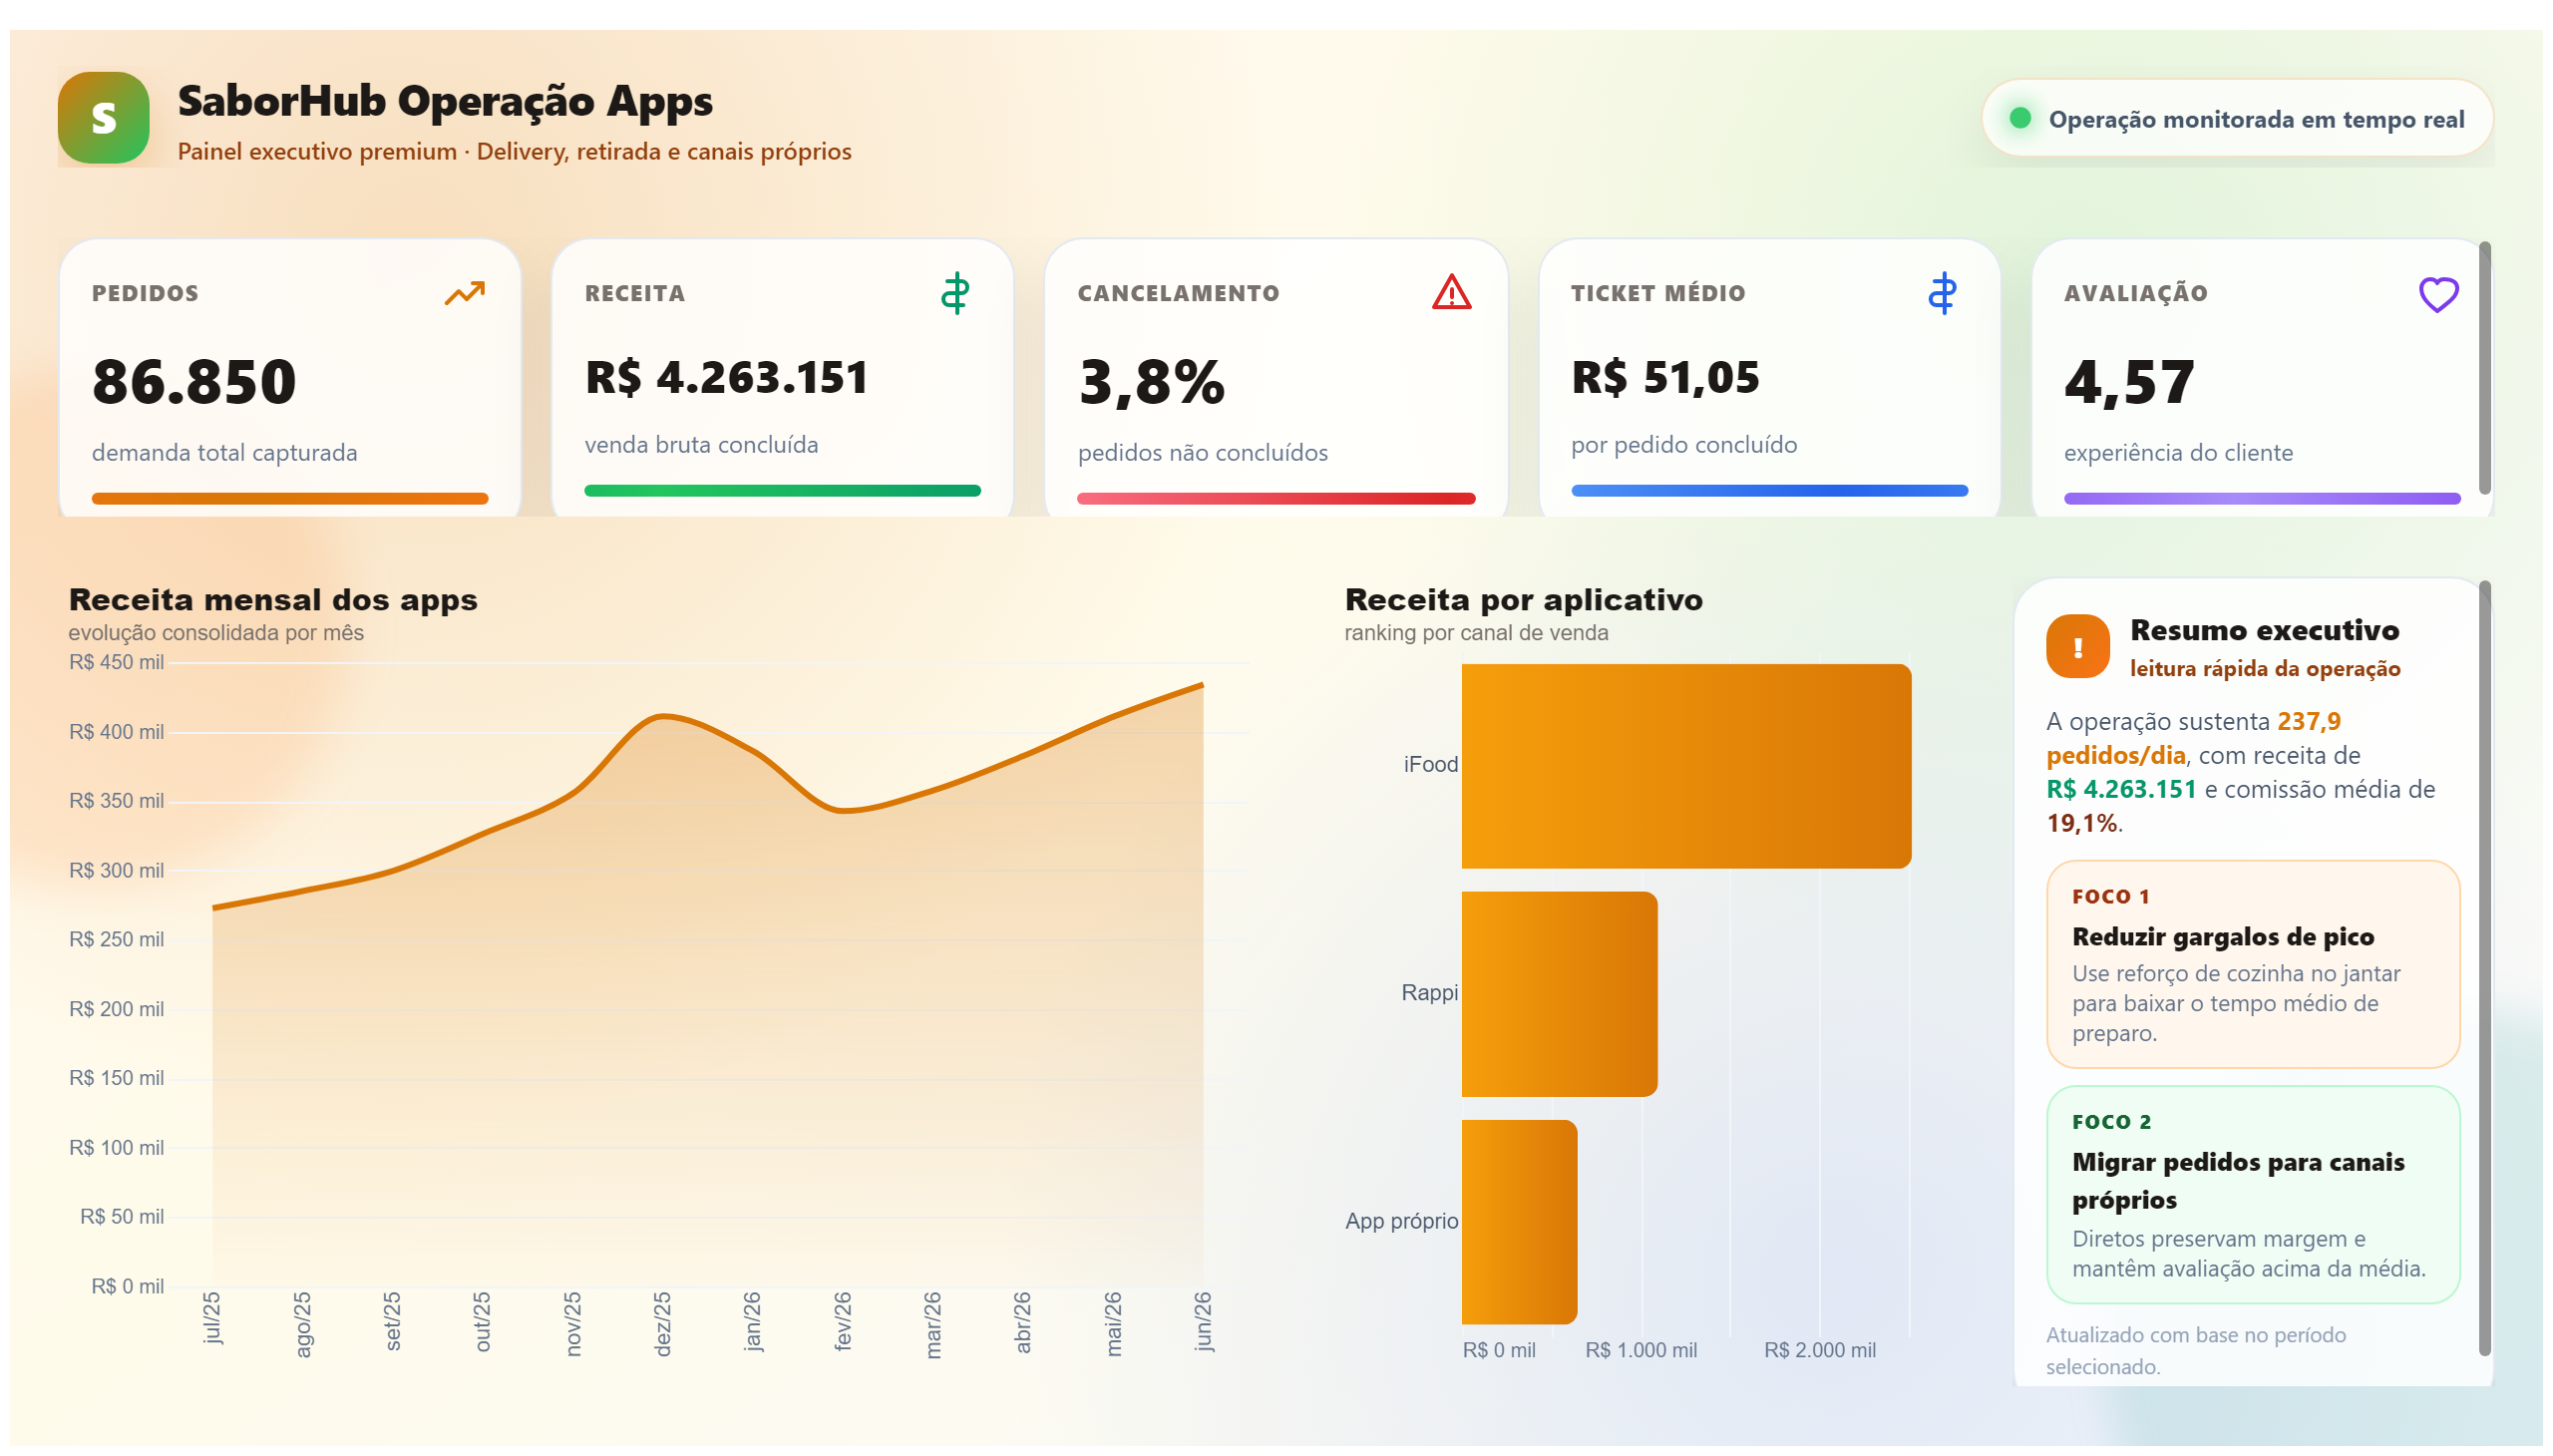Viewport: 2553px width, 1456px height.
Task: Click the 'SaborHub Operação Apps' title
Action: [x=445, y=102]
